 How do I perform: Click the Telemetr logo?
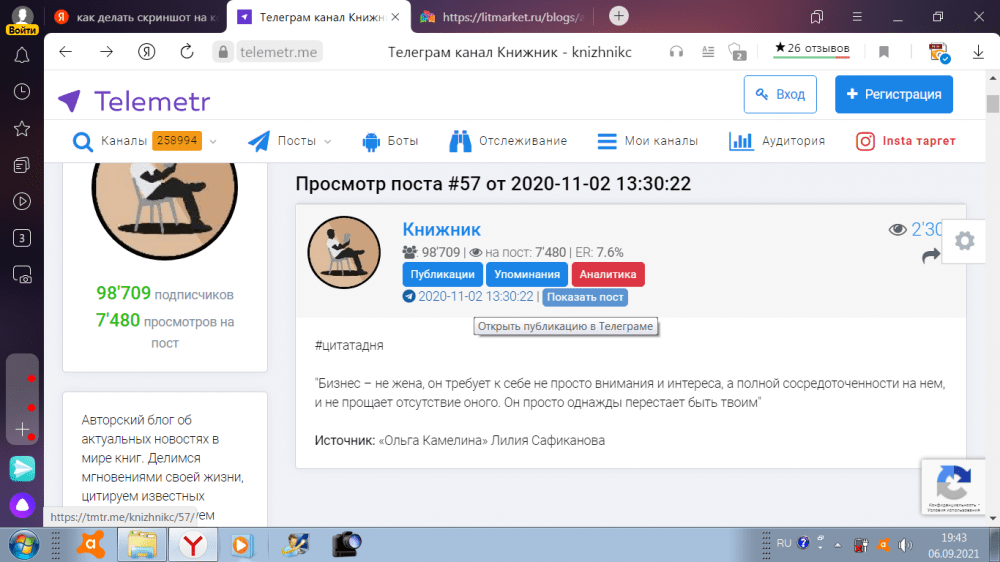pos(134,101)
